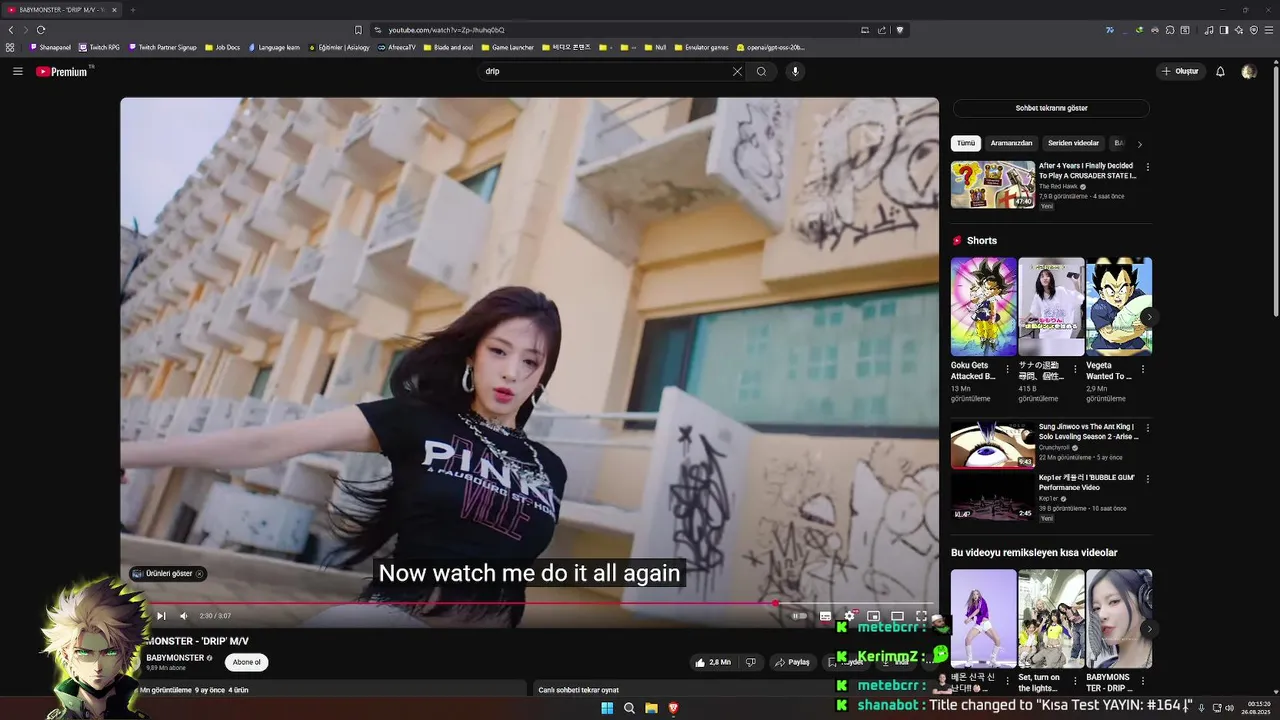This screenshot has height=720, width=1280.
Task: Clear the search box with X
Action: (x=737, y=71)
